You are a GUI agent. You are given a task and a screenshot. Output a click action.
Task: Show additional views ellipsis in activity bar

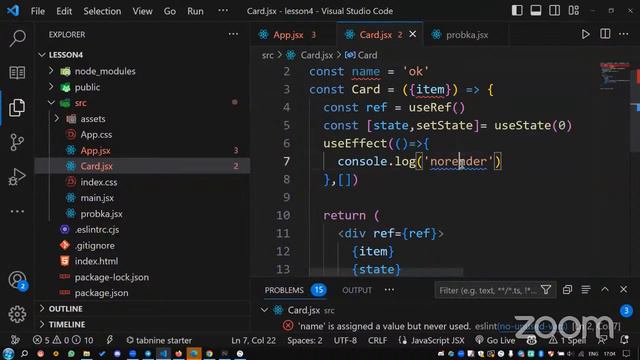pyautogui.click(x=17, y=211)
